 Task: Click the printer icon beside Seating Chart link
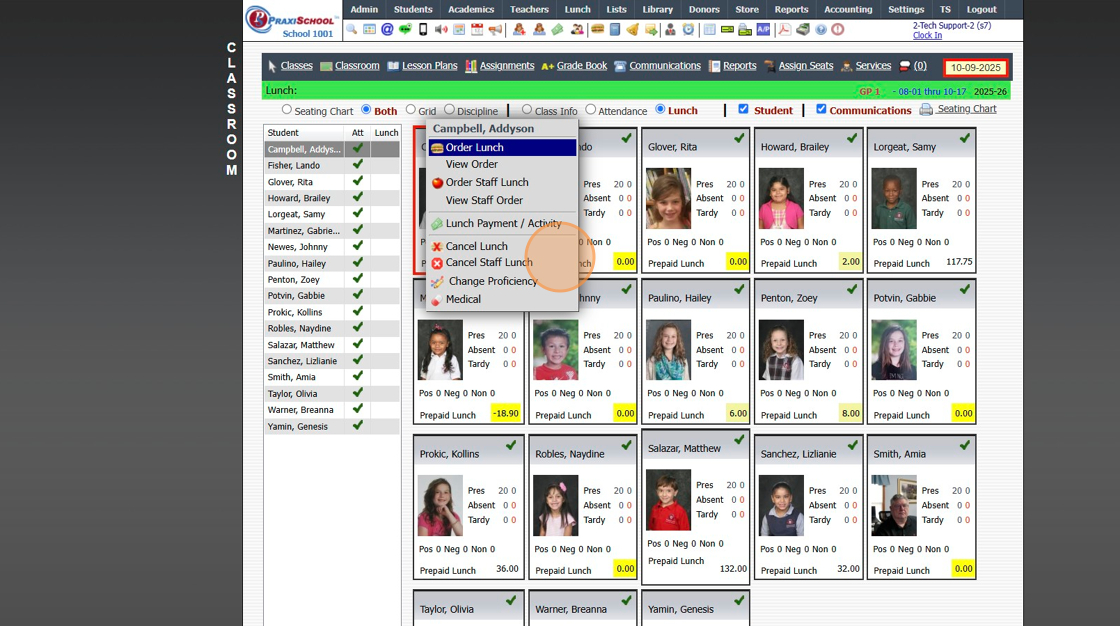pyautogui.click(x=926, y=109)
